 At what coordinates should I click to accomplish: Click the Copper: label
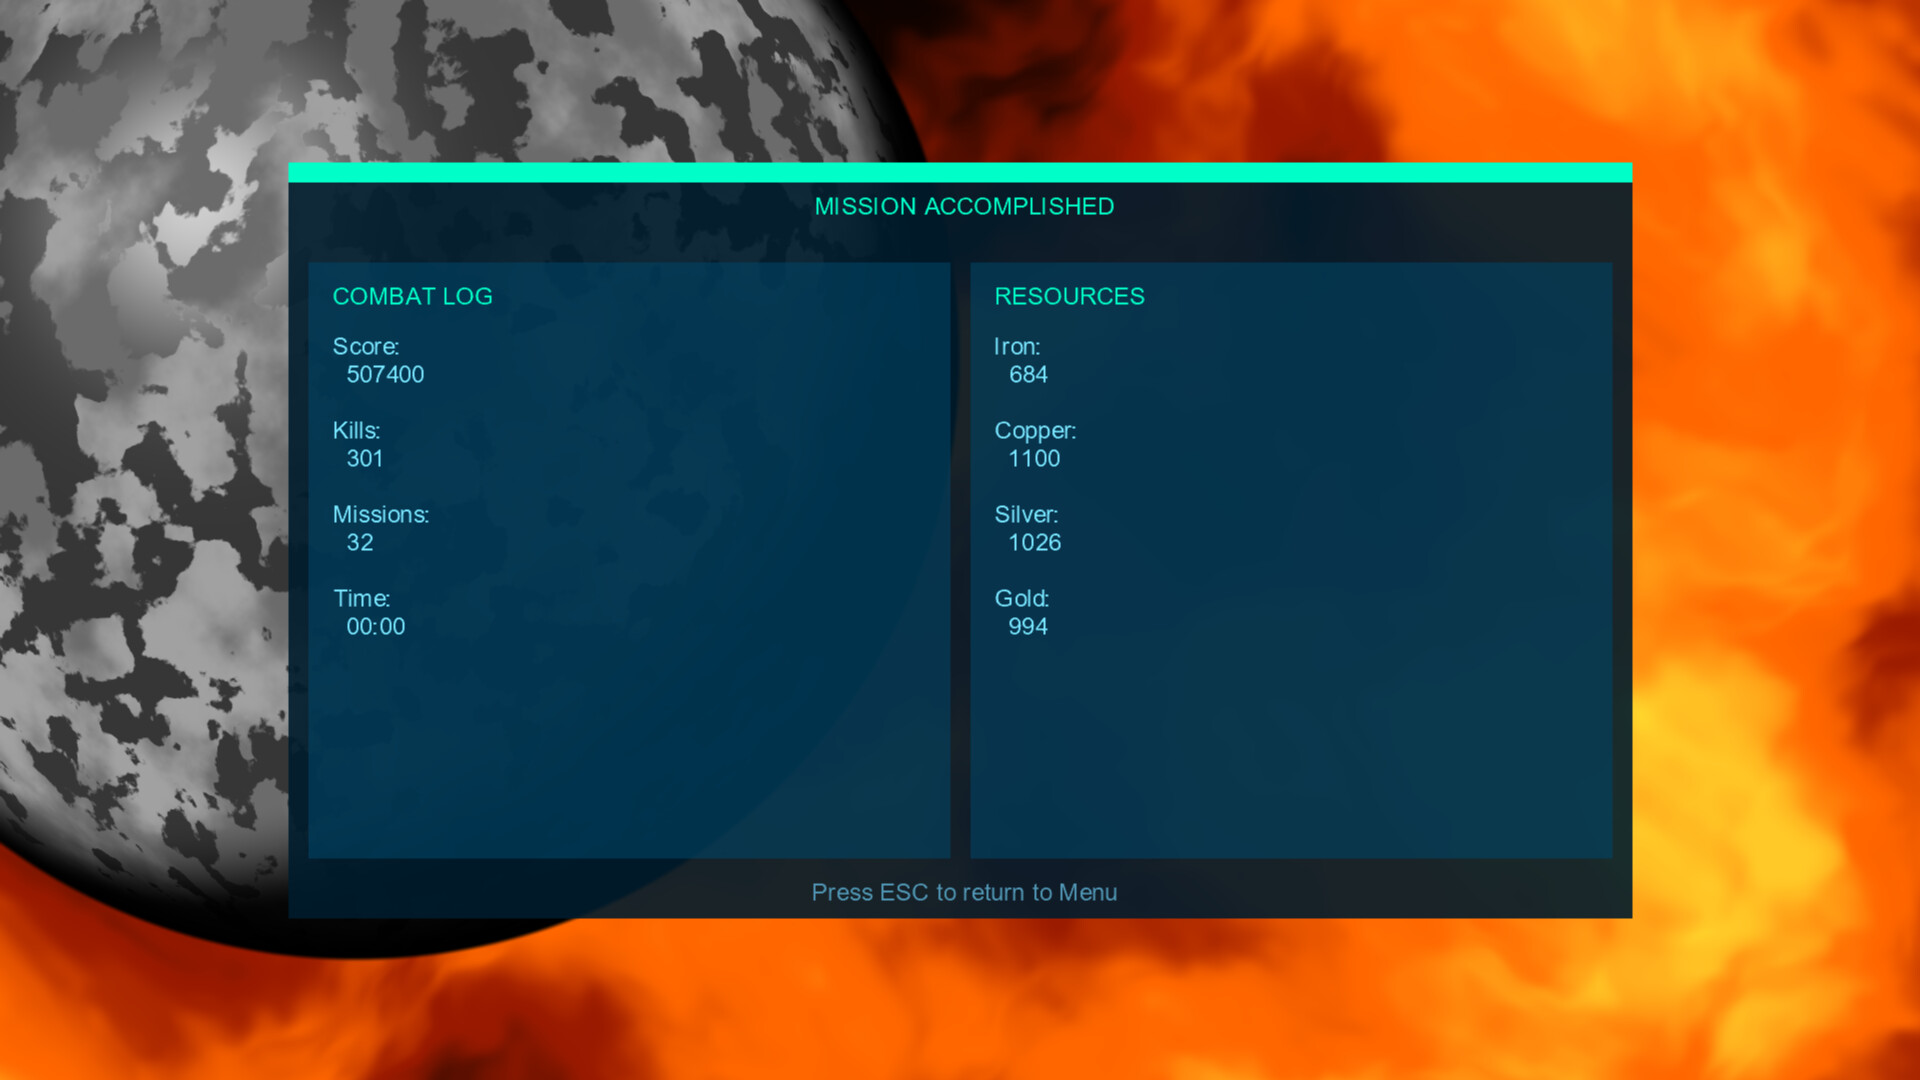coord(1035,431)
